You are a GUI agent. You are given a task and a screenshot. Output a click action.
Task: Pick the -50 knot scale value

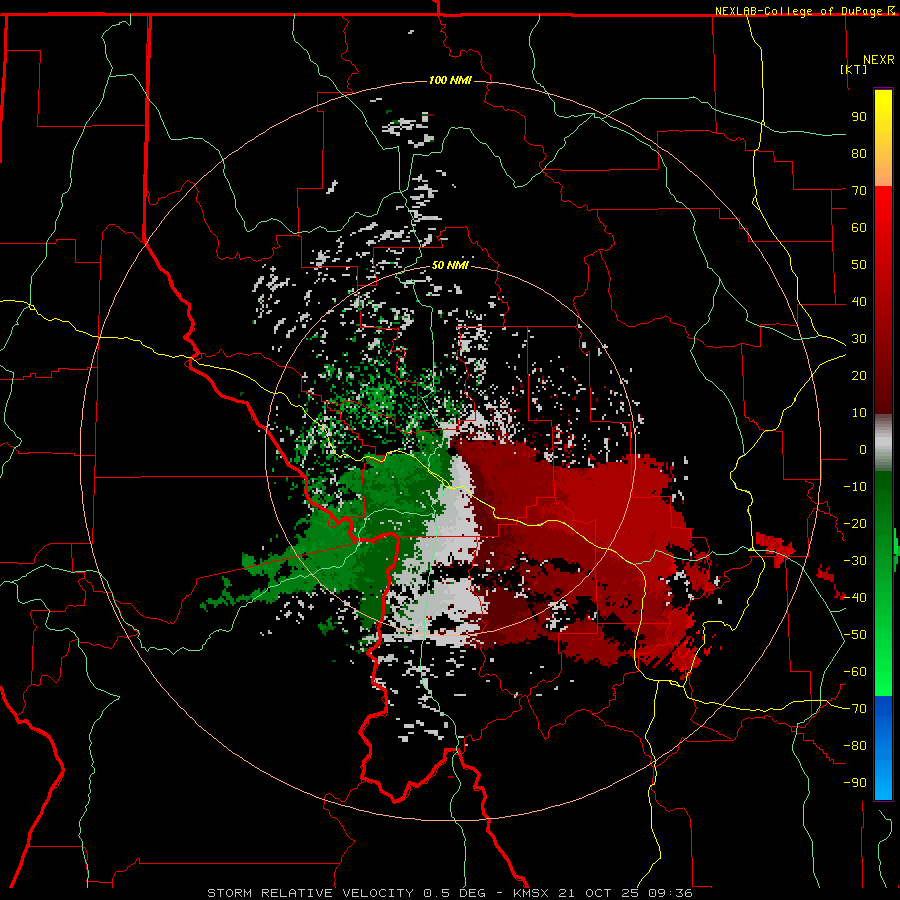(855, 635)
